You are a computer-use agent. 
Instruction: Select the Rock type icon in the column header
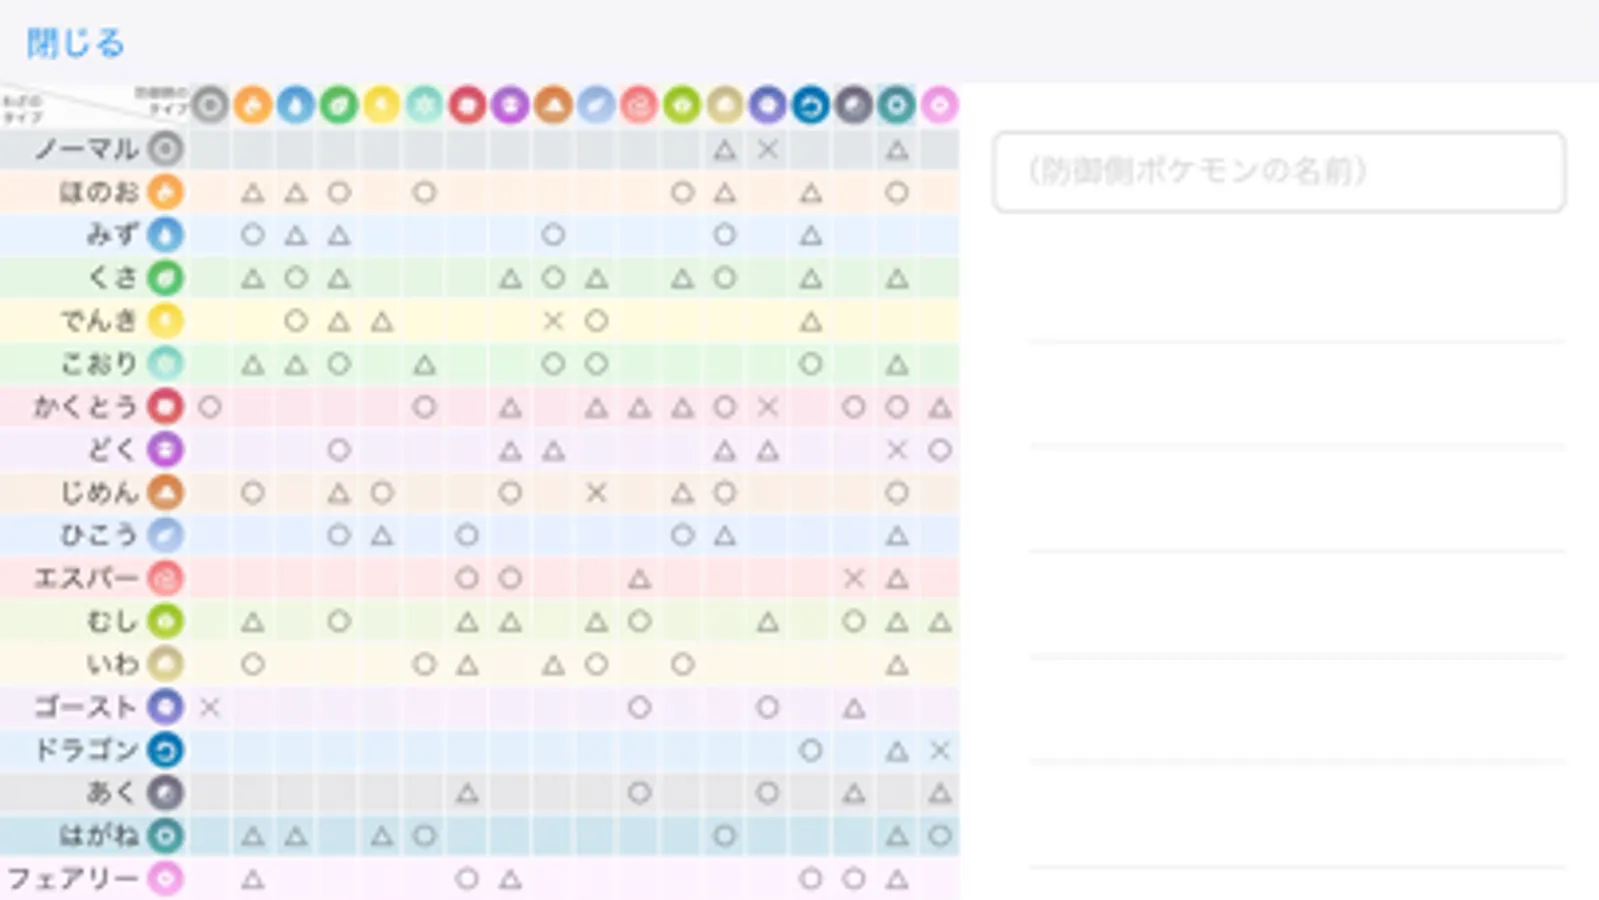[725, 105]
